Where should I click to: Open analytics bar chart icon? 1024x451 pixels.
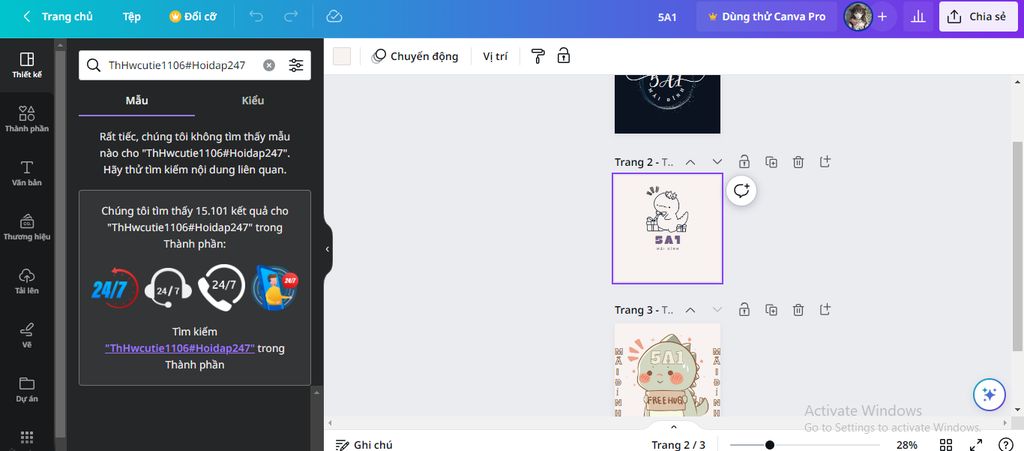(x=918, y=16)
